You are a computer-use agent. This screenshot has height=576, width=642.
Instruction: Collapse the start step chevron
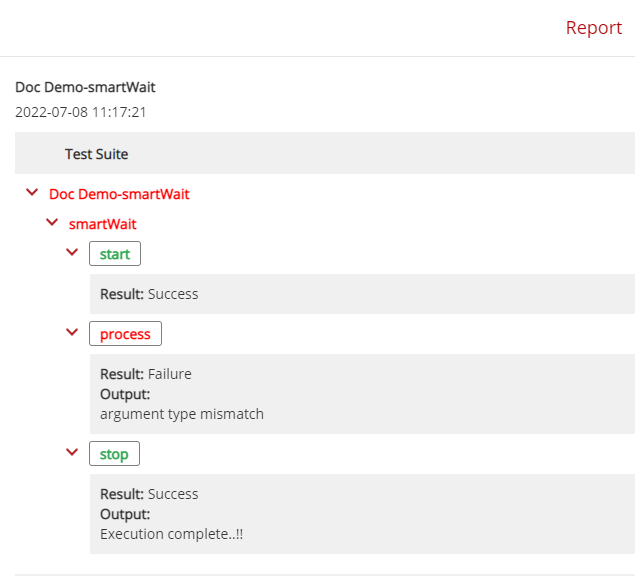72,252
